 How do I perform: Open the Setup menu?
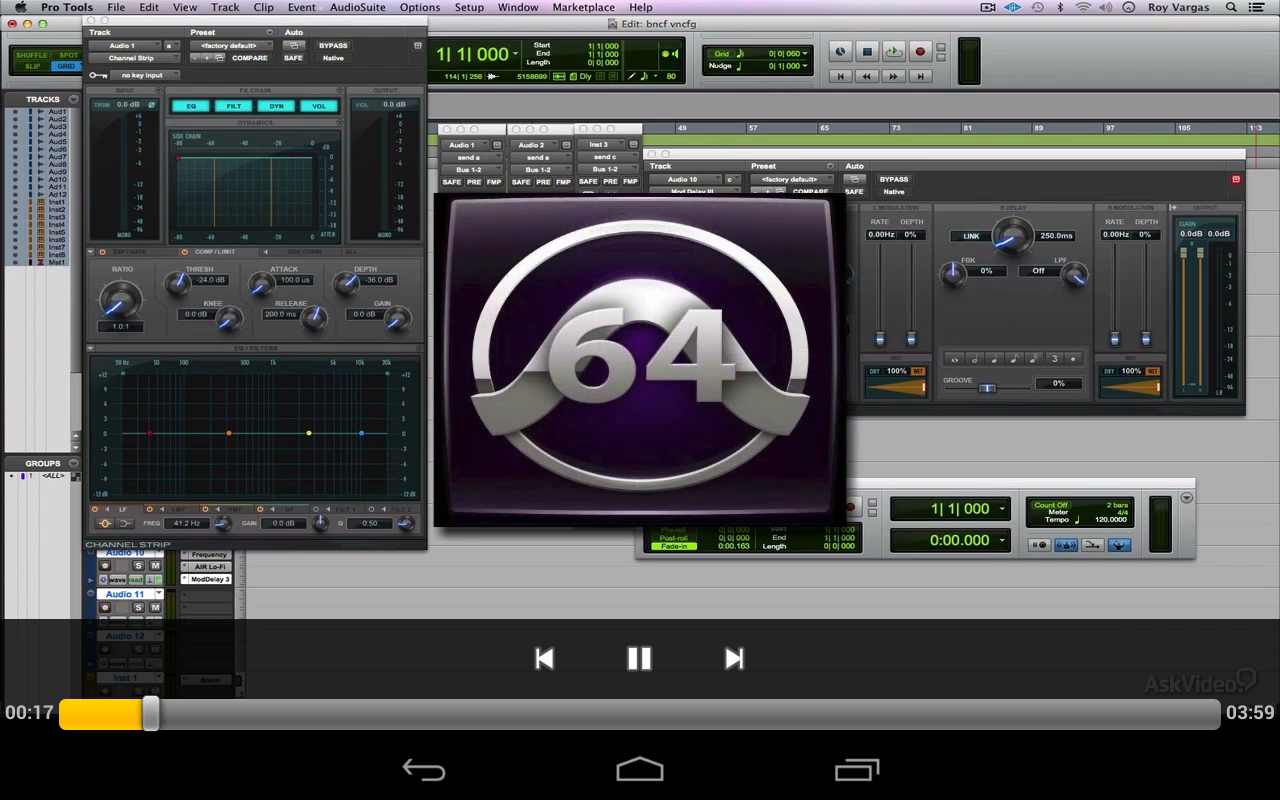[469, 7]
